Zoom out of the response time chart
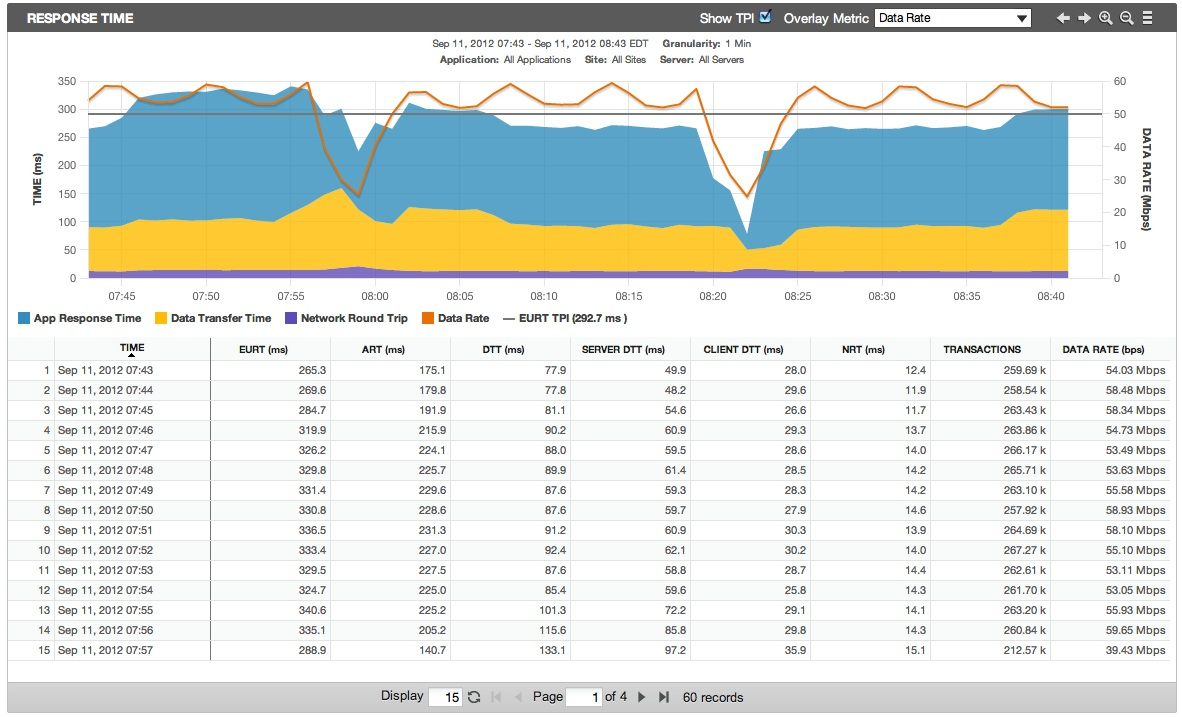1182x717 pixels. coord(1127,18)
